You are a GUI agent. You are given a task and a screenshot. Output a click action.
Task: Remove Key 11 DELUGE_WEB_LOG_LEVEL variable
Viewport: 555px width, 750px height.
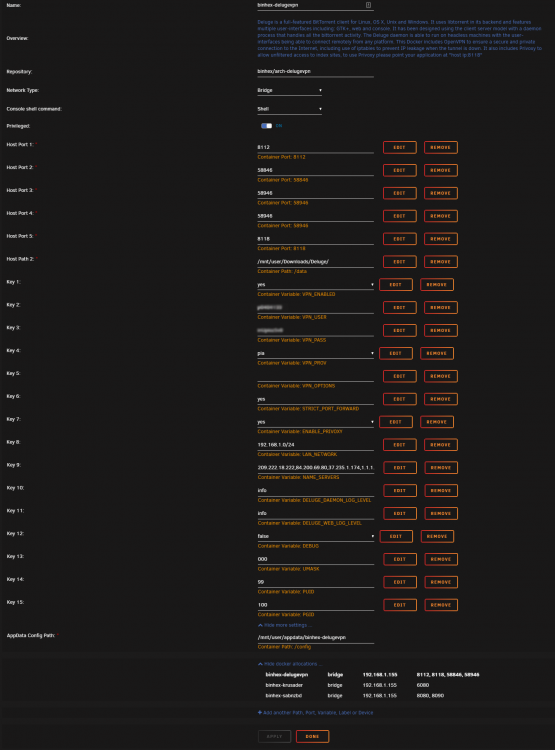(x=441, y=514)
